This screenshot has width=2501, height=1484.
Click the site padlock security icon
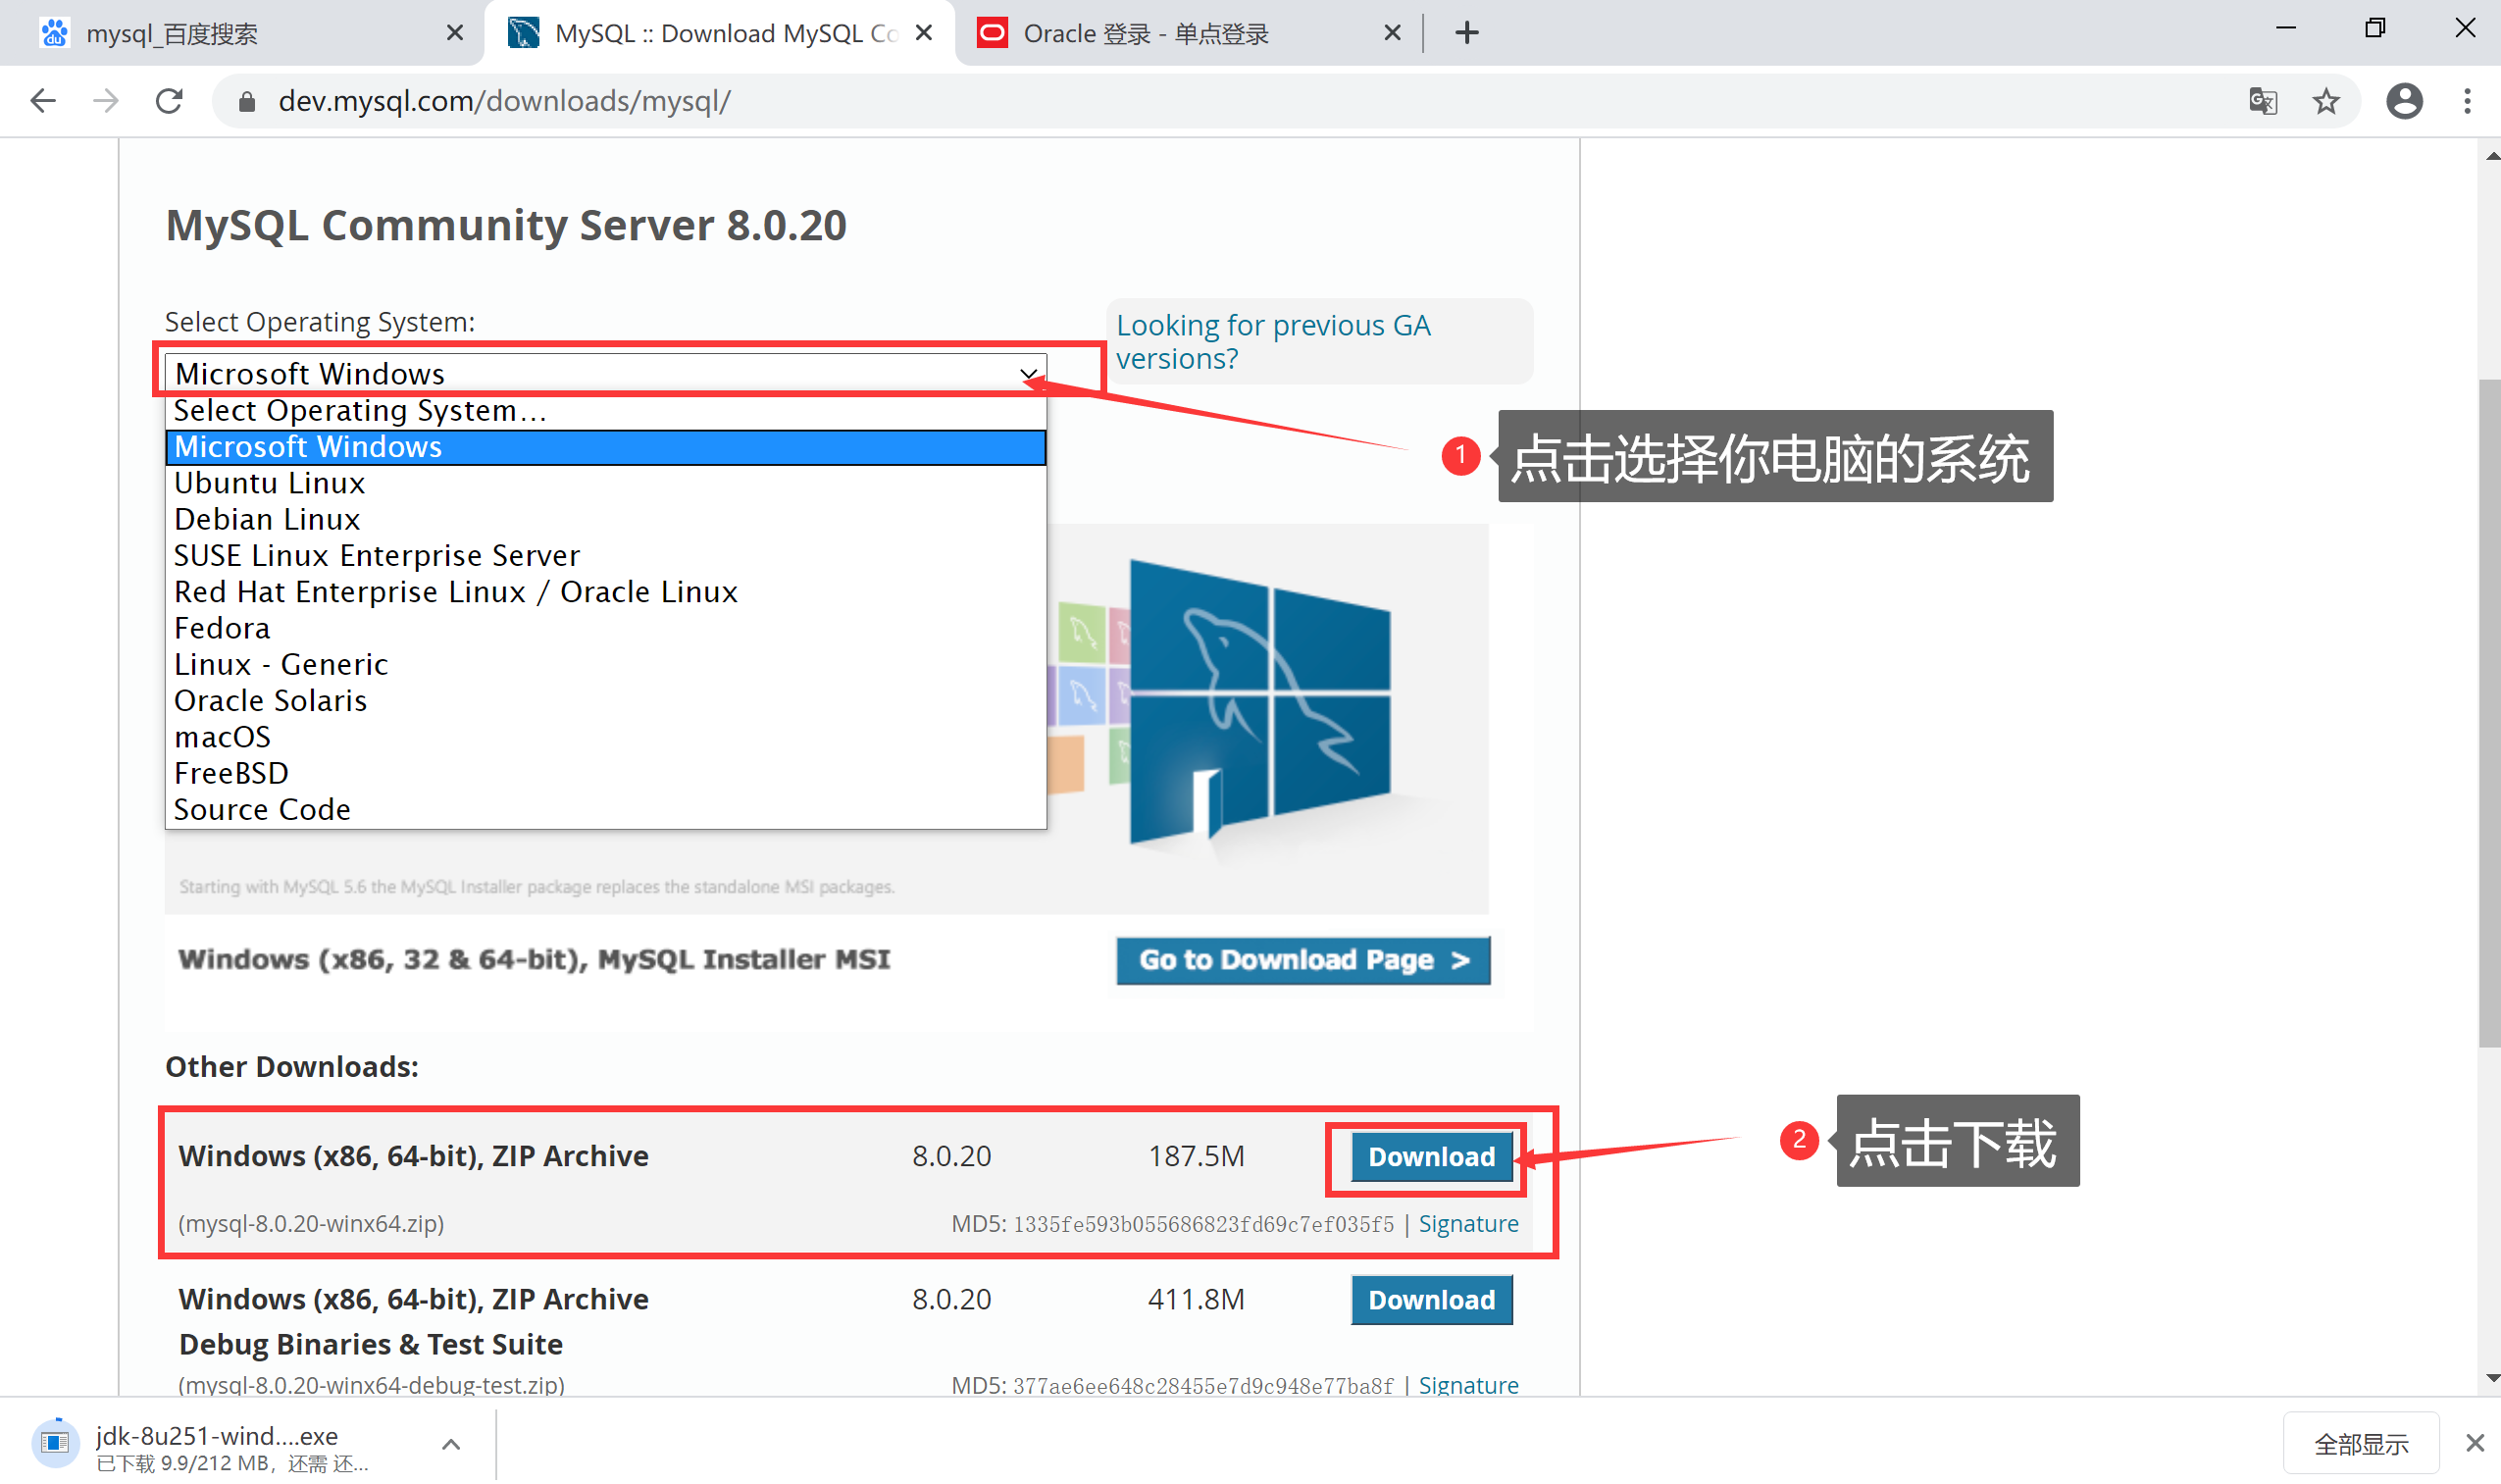247,101
